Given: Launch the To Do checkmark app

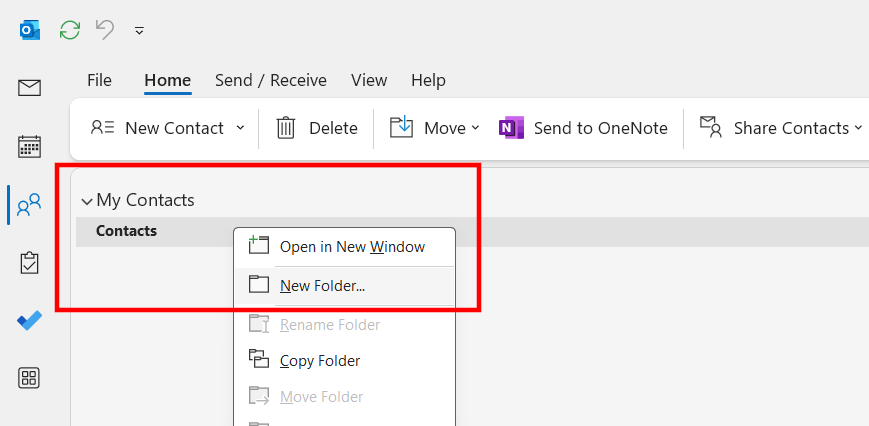Looking at the screenshot, I should pos(29,320).
